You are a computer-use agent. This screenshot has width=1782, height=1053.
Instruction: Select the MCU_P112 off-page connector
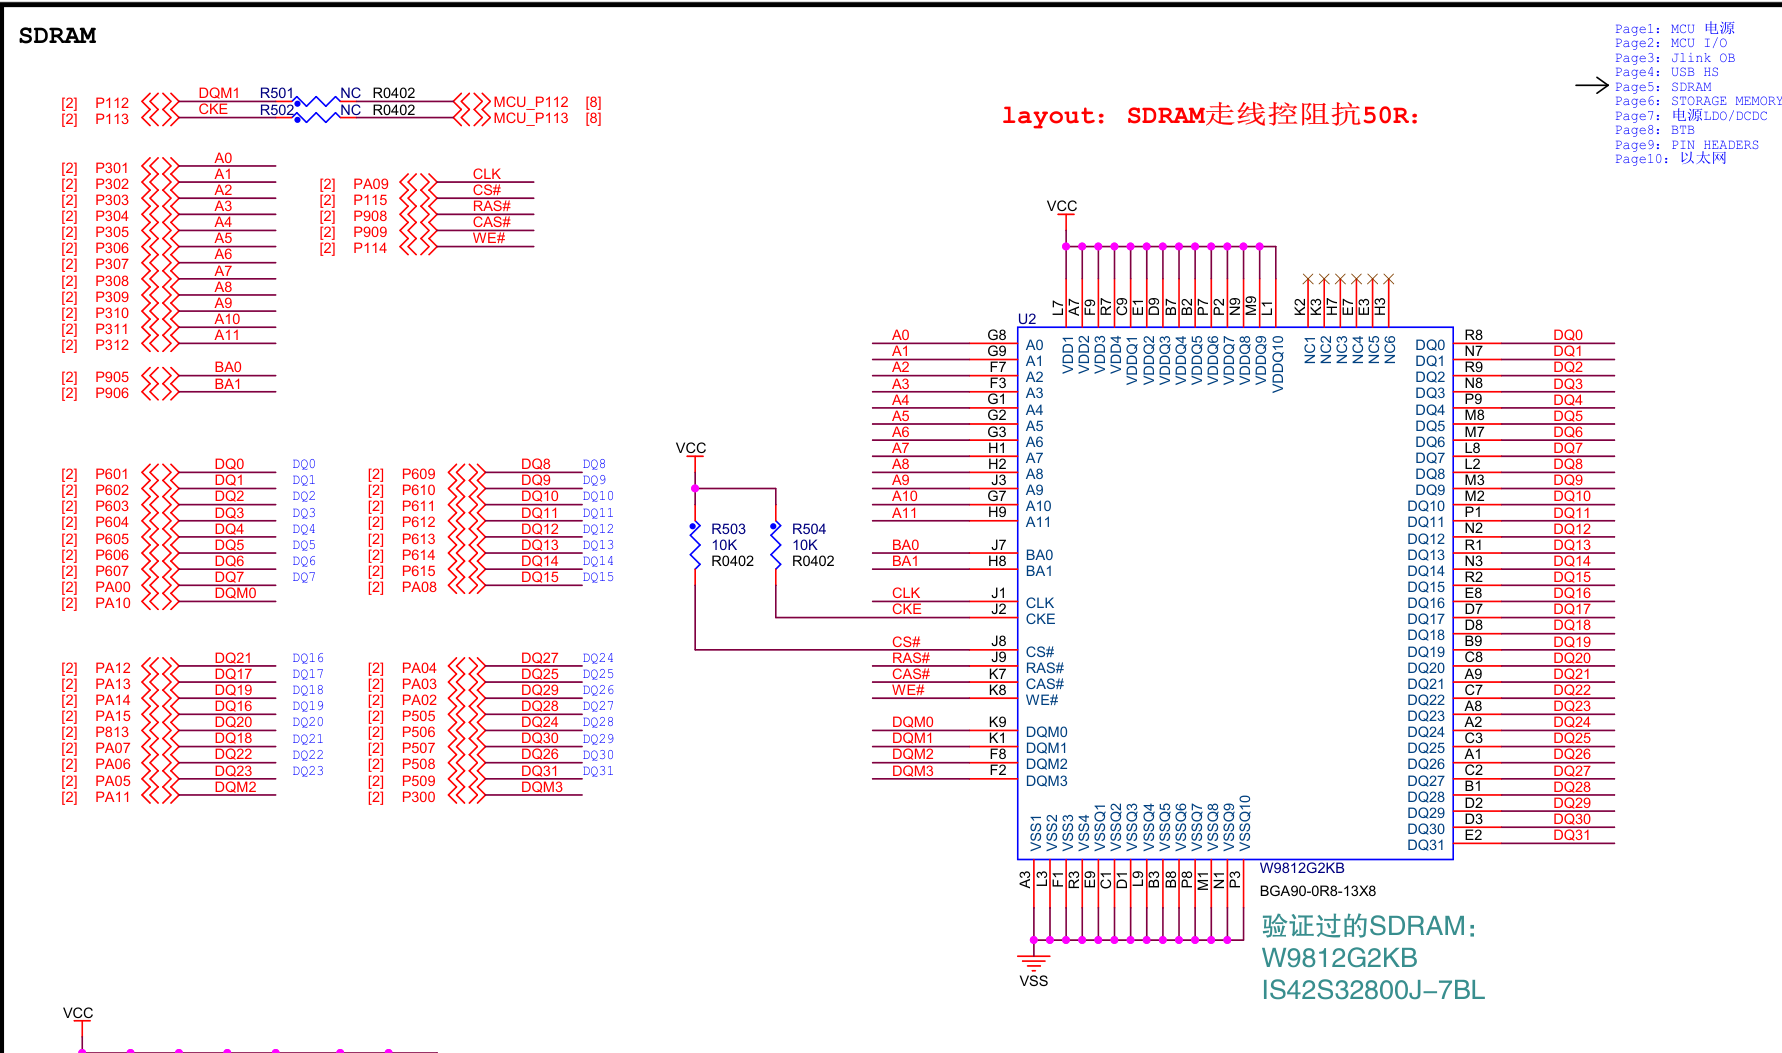coord(472,102)
